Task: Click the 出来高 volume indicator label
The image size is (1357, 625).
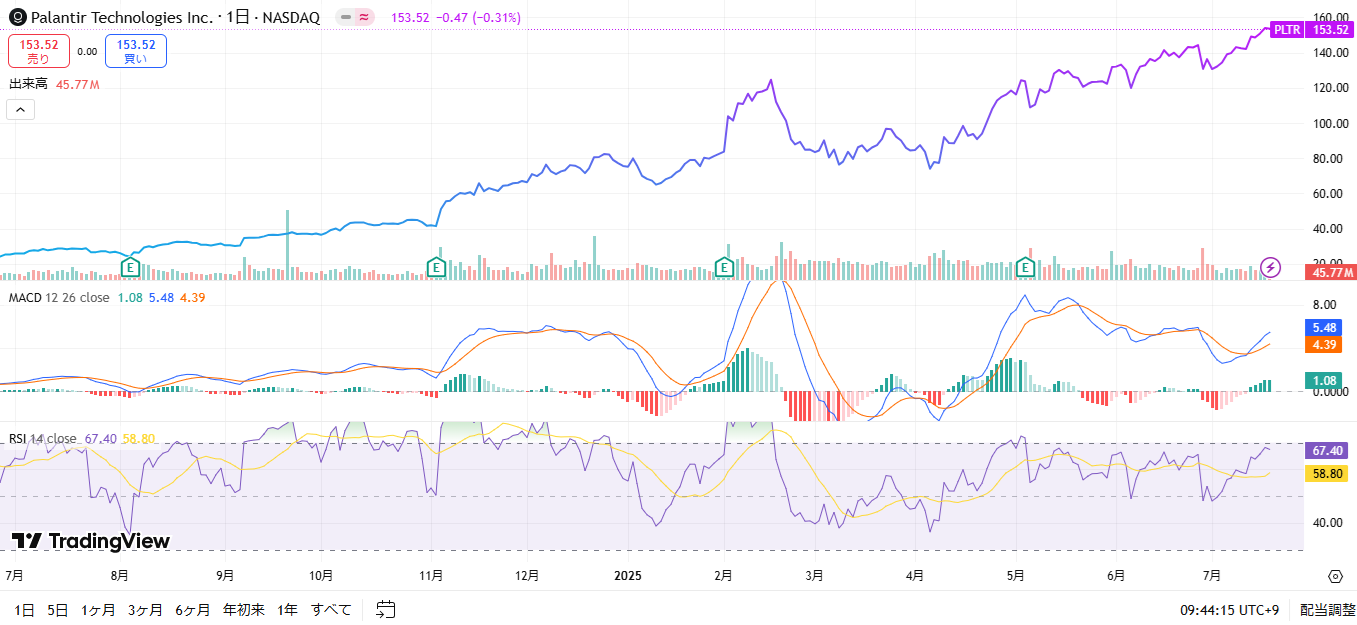Action: click(28, 85)
